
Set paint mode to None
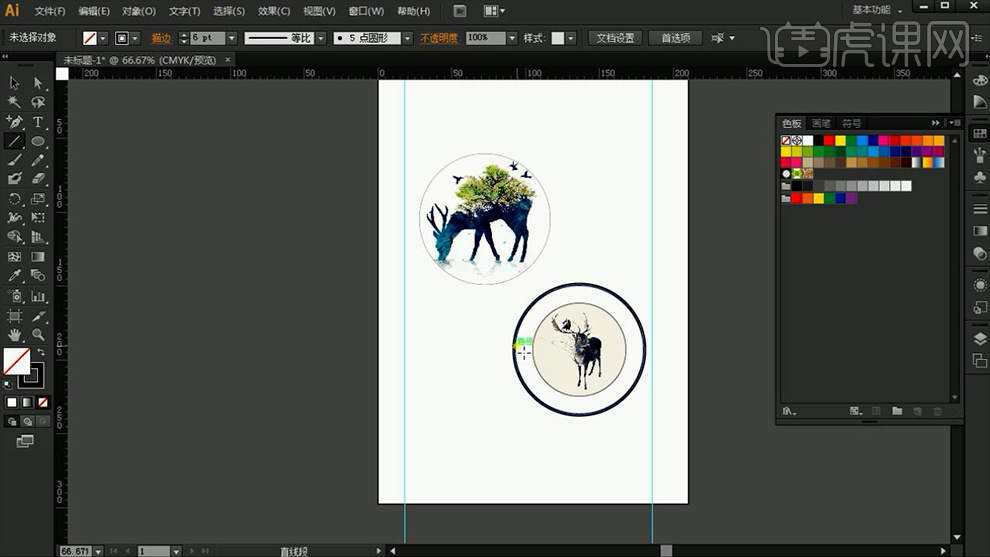41,402
